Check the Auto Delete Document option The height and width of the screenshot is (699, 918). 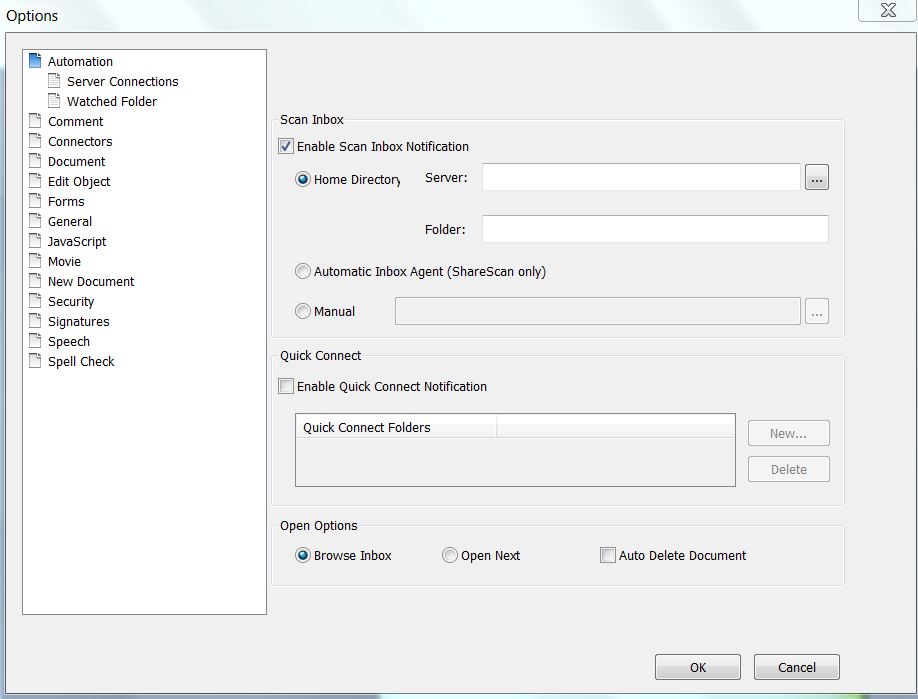607,555
